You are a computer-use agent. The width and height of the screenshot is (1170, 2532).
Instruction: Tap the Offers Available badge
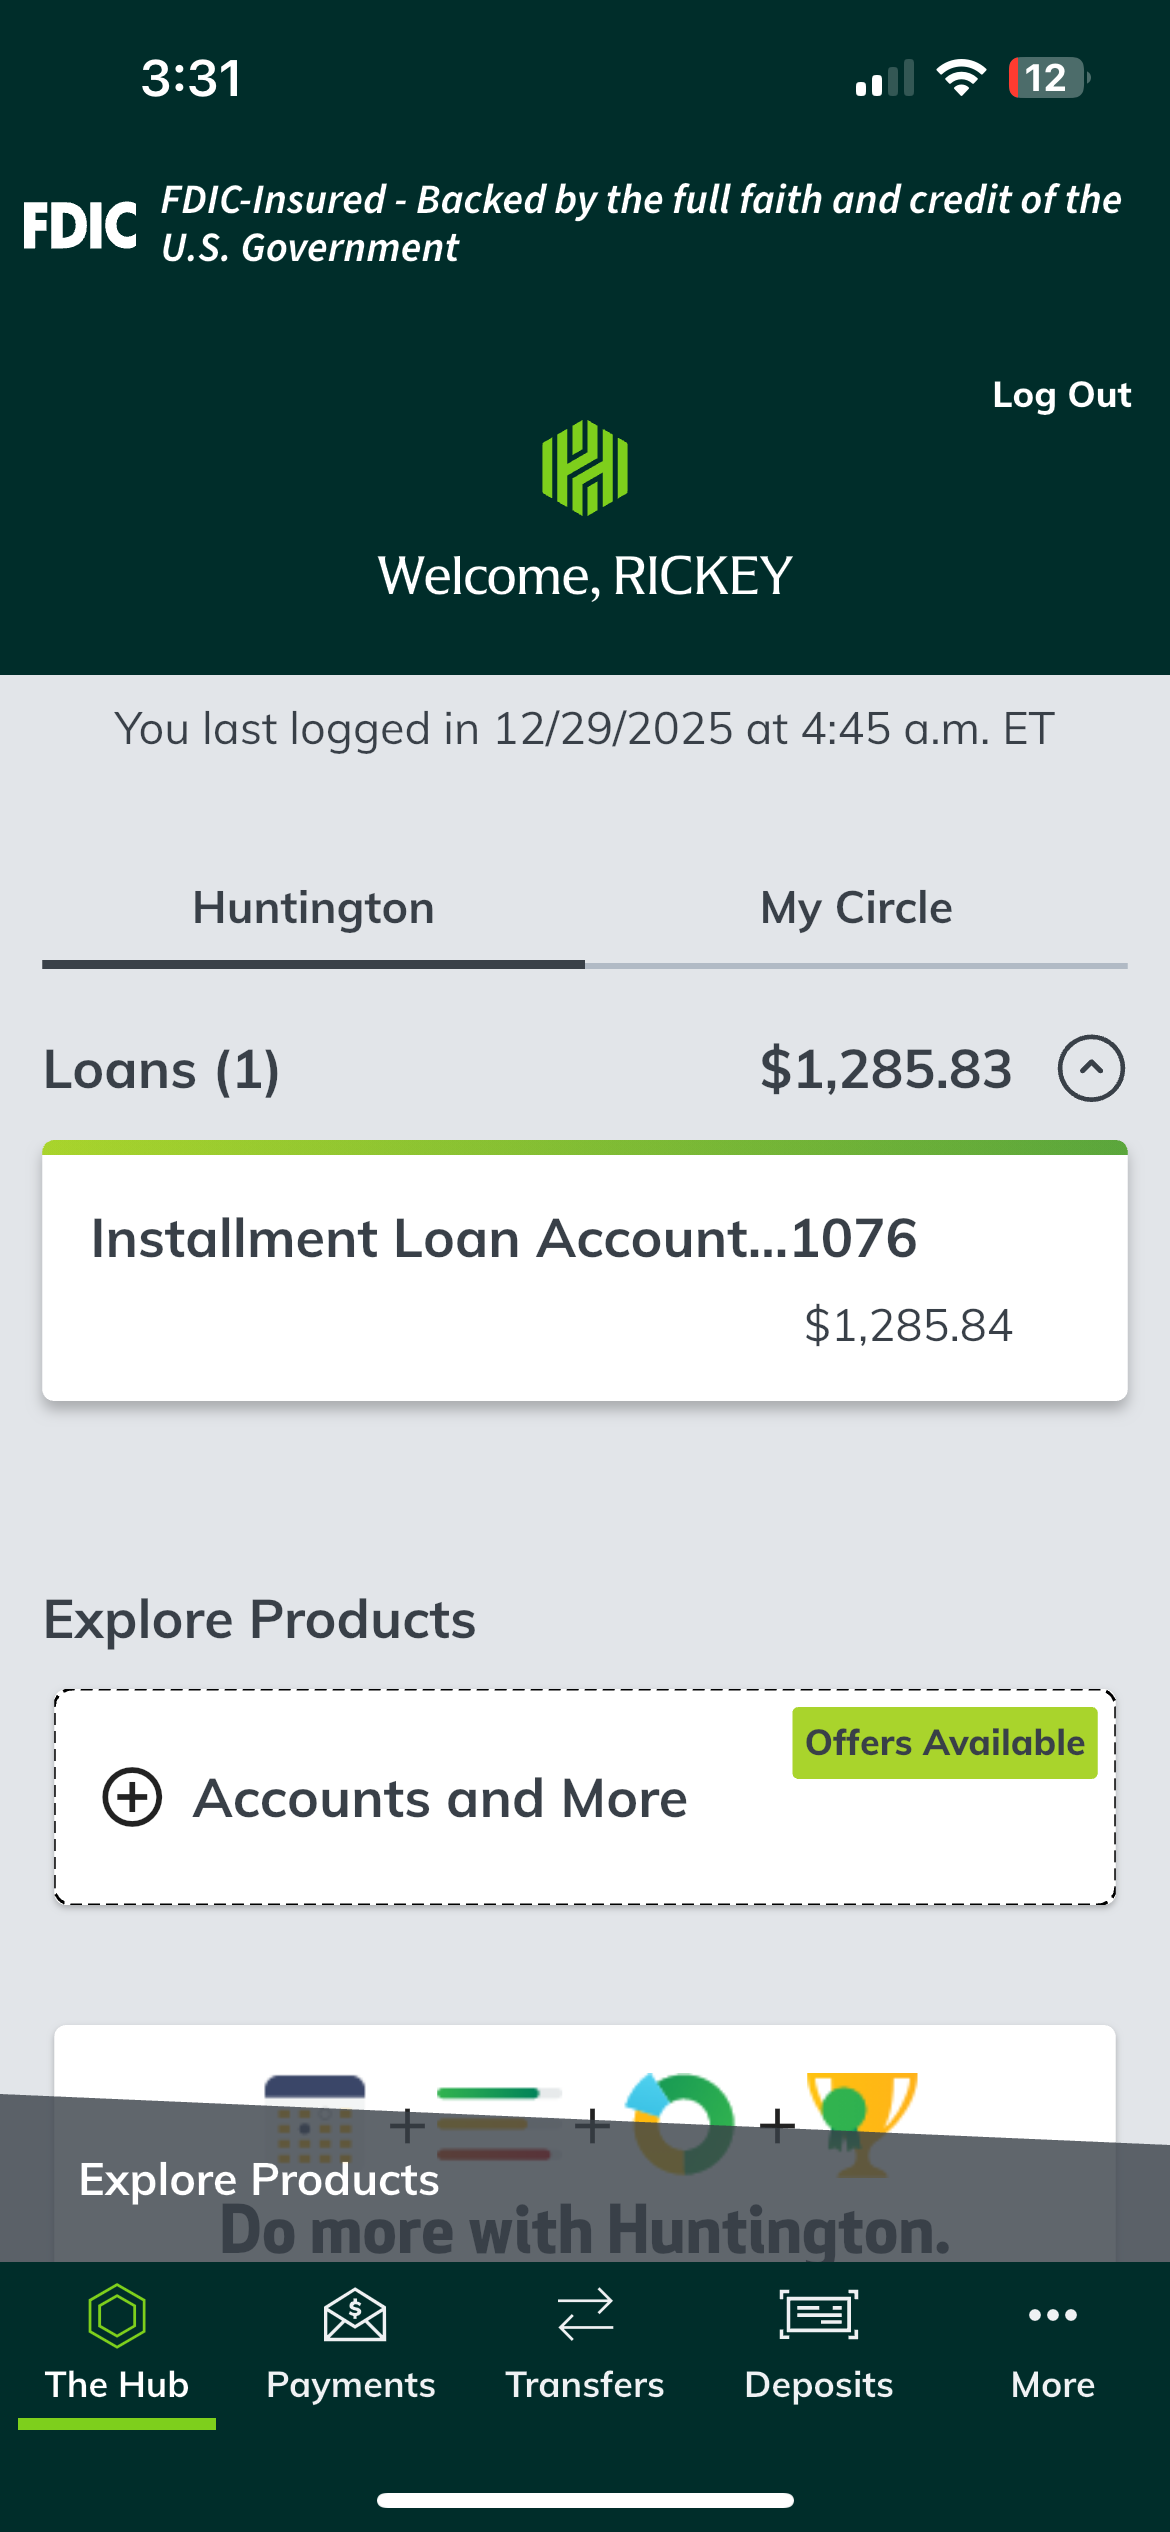click(x=945, y=1743)
